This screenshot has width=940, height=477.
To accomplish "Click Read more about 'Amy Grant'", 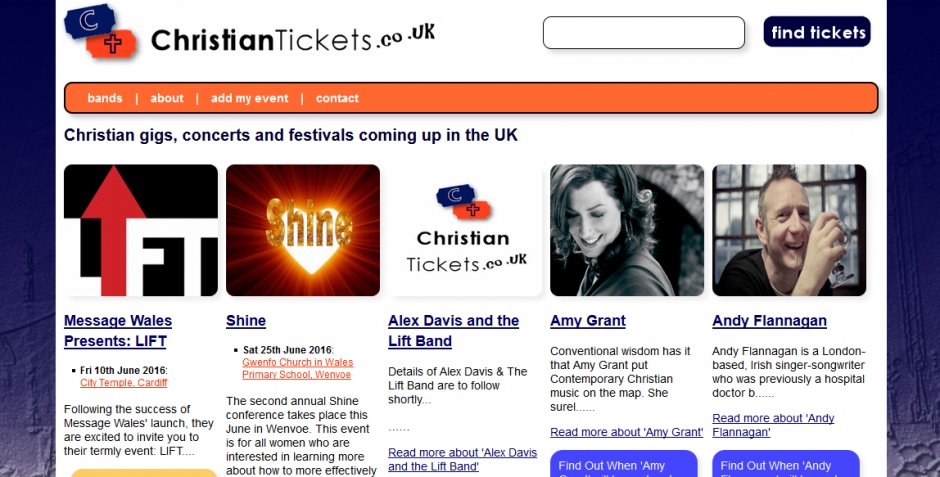I will pos(626,432).
